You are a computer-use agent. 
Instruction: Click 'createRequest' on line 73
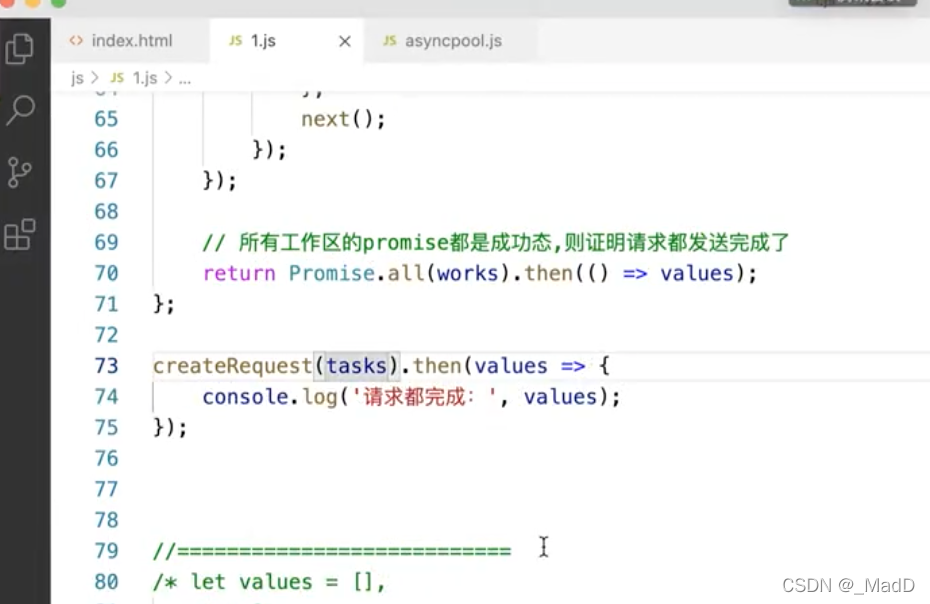coord(232,366)
